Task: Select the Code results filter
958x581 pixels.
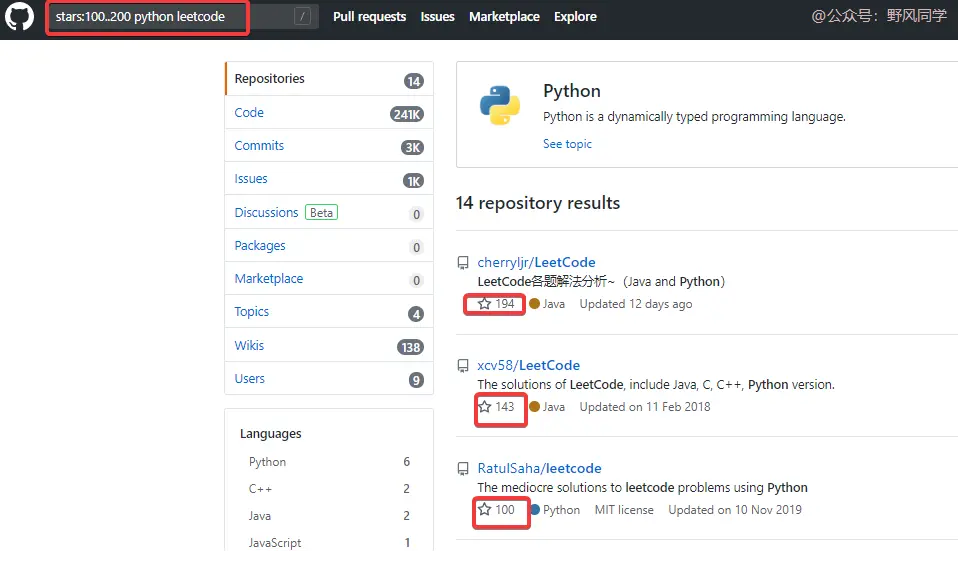Action: tap(249, 113)
